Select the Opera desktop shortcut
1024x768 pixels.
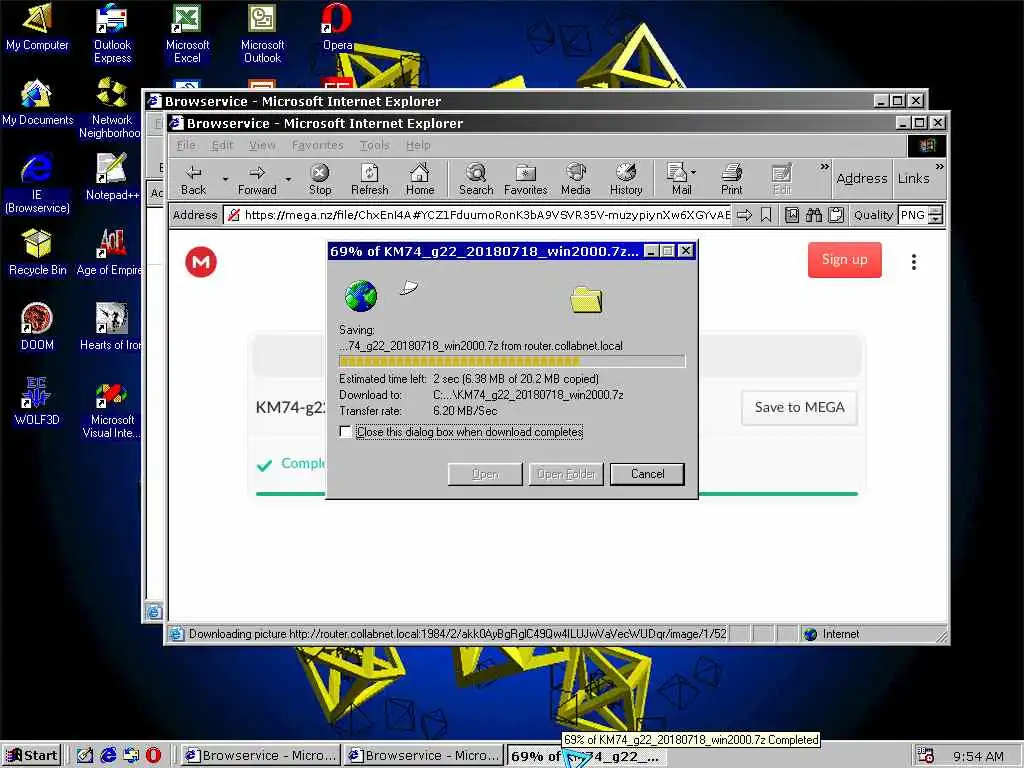[x=337, y=27]
